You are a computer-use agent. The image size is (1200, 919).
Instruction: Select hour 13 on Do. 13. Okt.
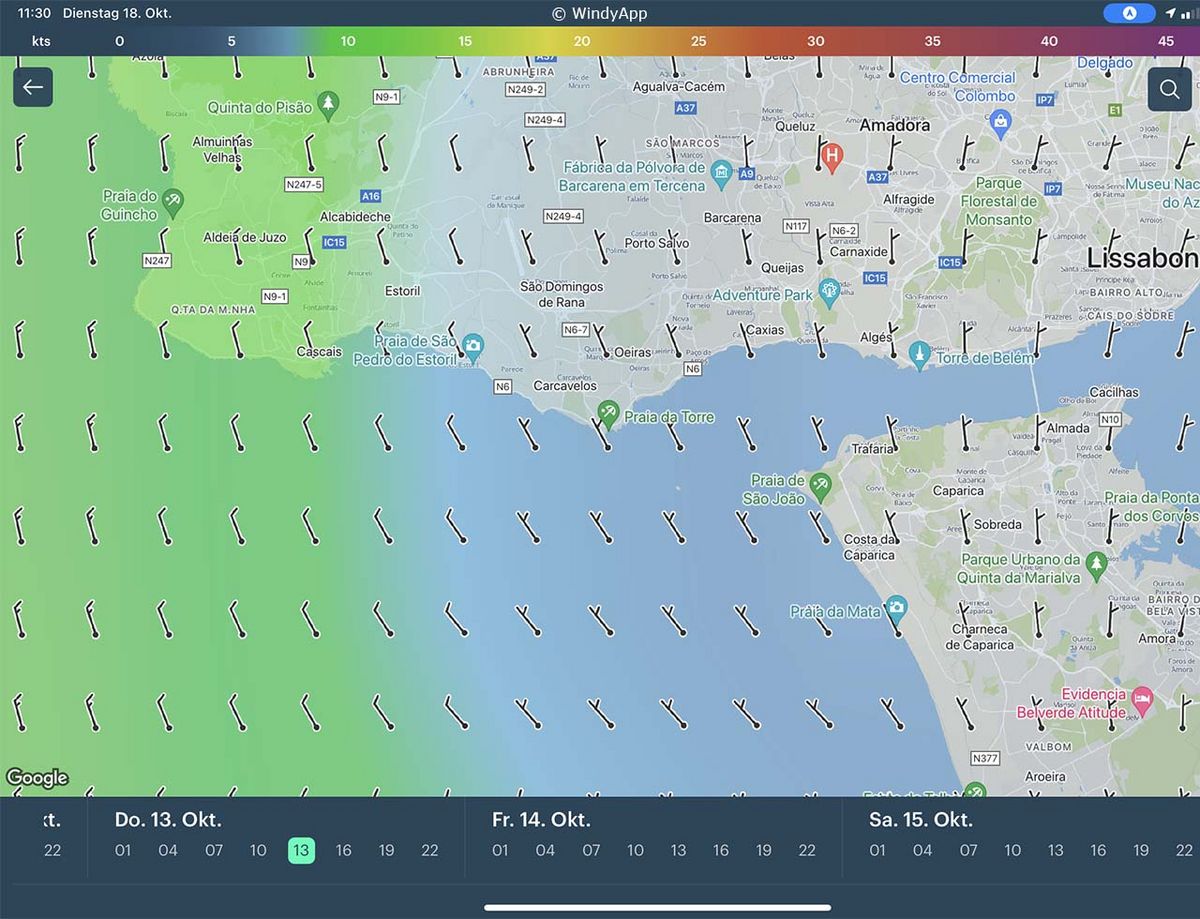(x=301, y=850)
